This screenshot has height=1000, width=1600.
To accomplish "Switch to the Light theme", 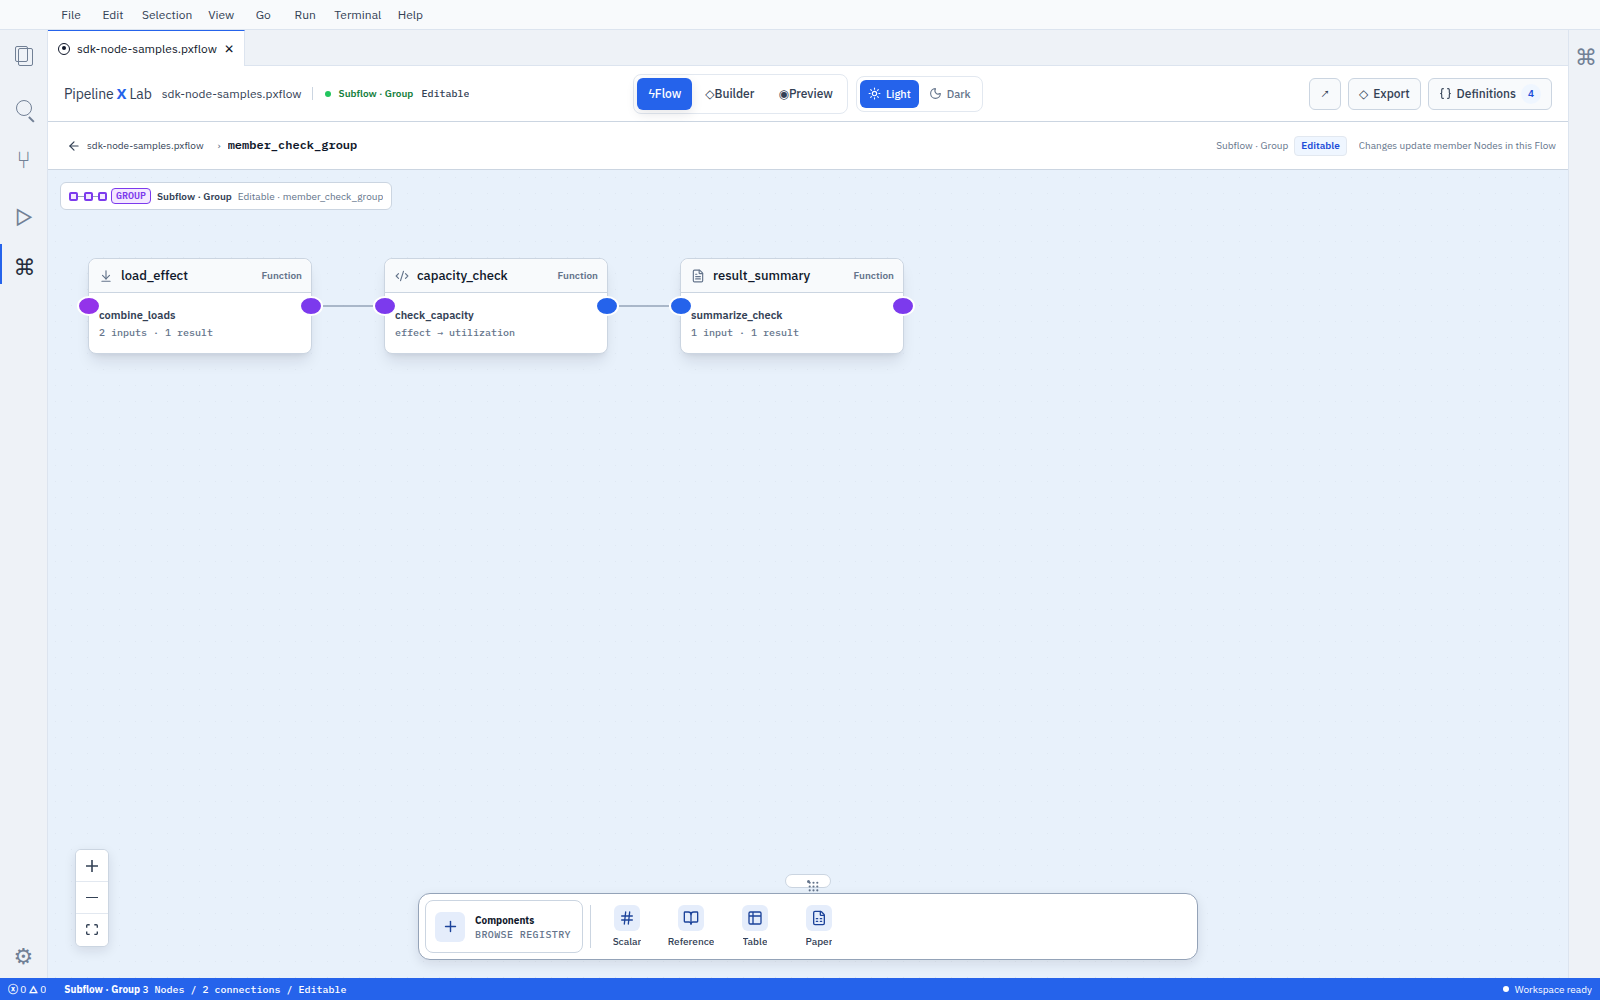I will [889, 94].
